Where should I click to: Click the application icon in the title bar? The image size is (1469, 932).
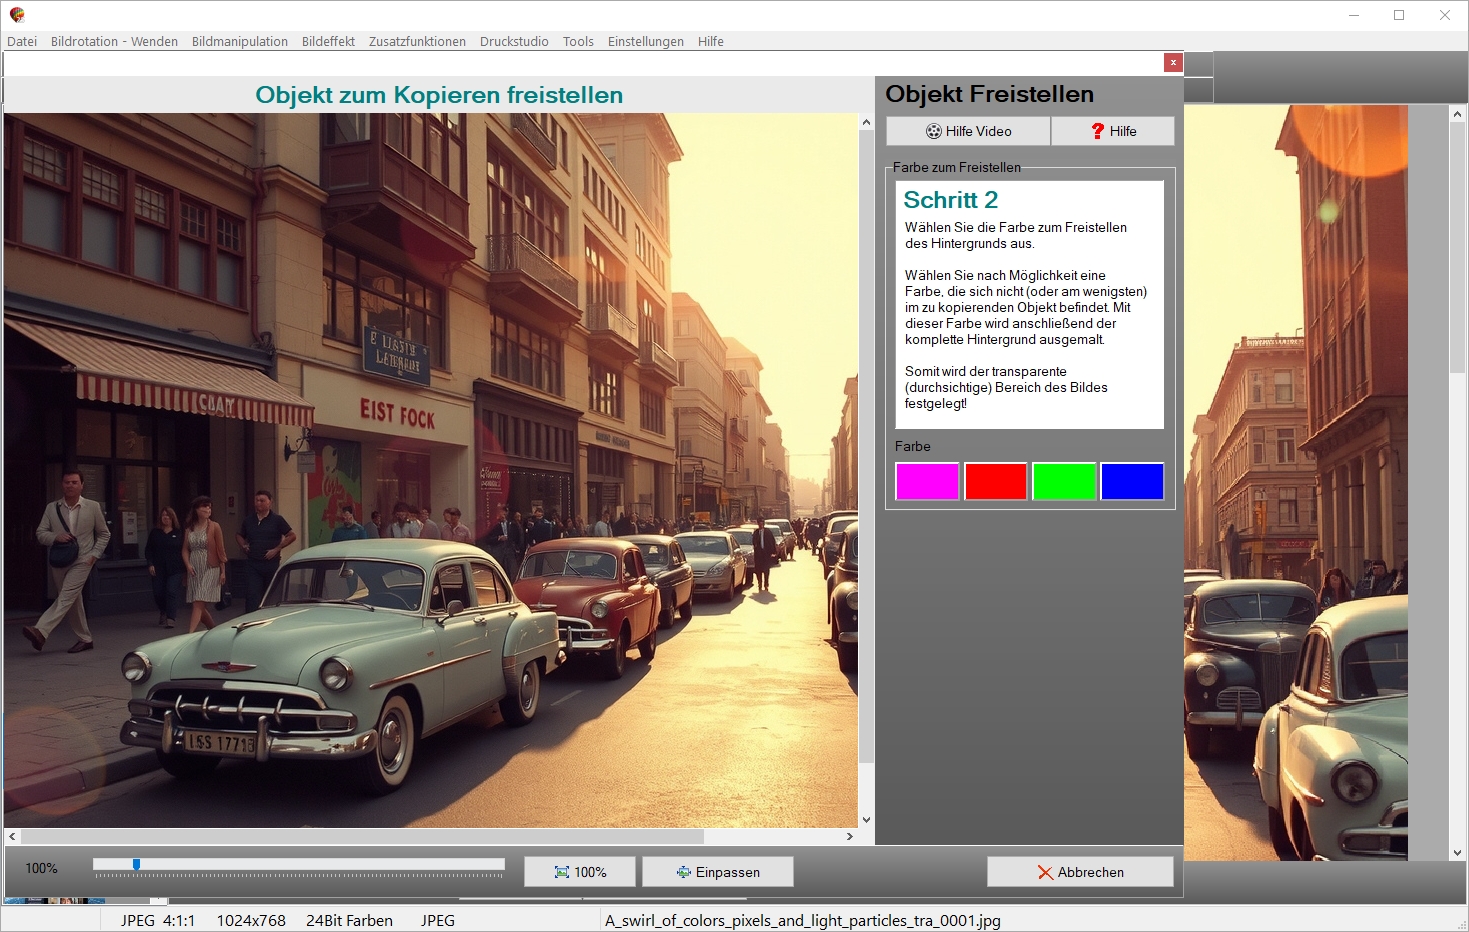17,15
